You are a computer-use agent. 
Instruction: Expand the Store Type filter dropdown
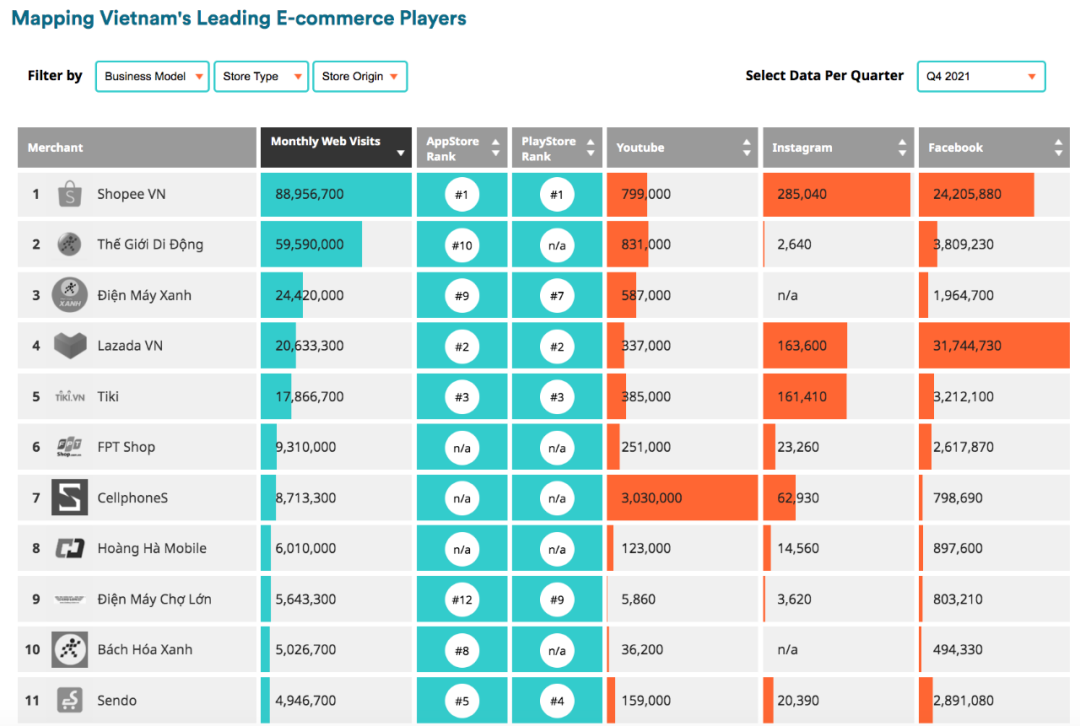point(260,76)
